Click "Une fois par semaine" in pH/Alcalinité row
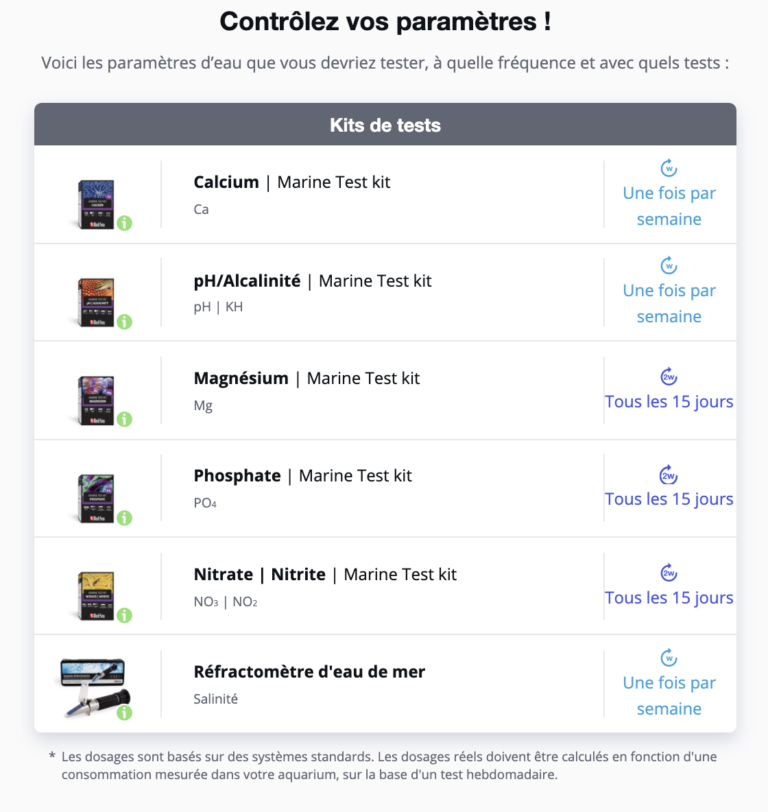Screen dimensions: 768x812 tap(669, 303)
